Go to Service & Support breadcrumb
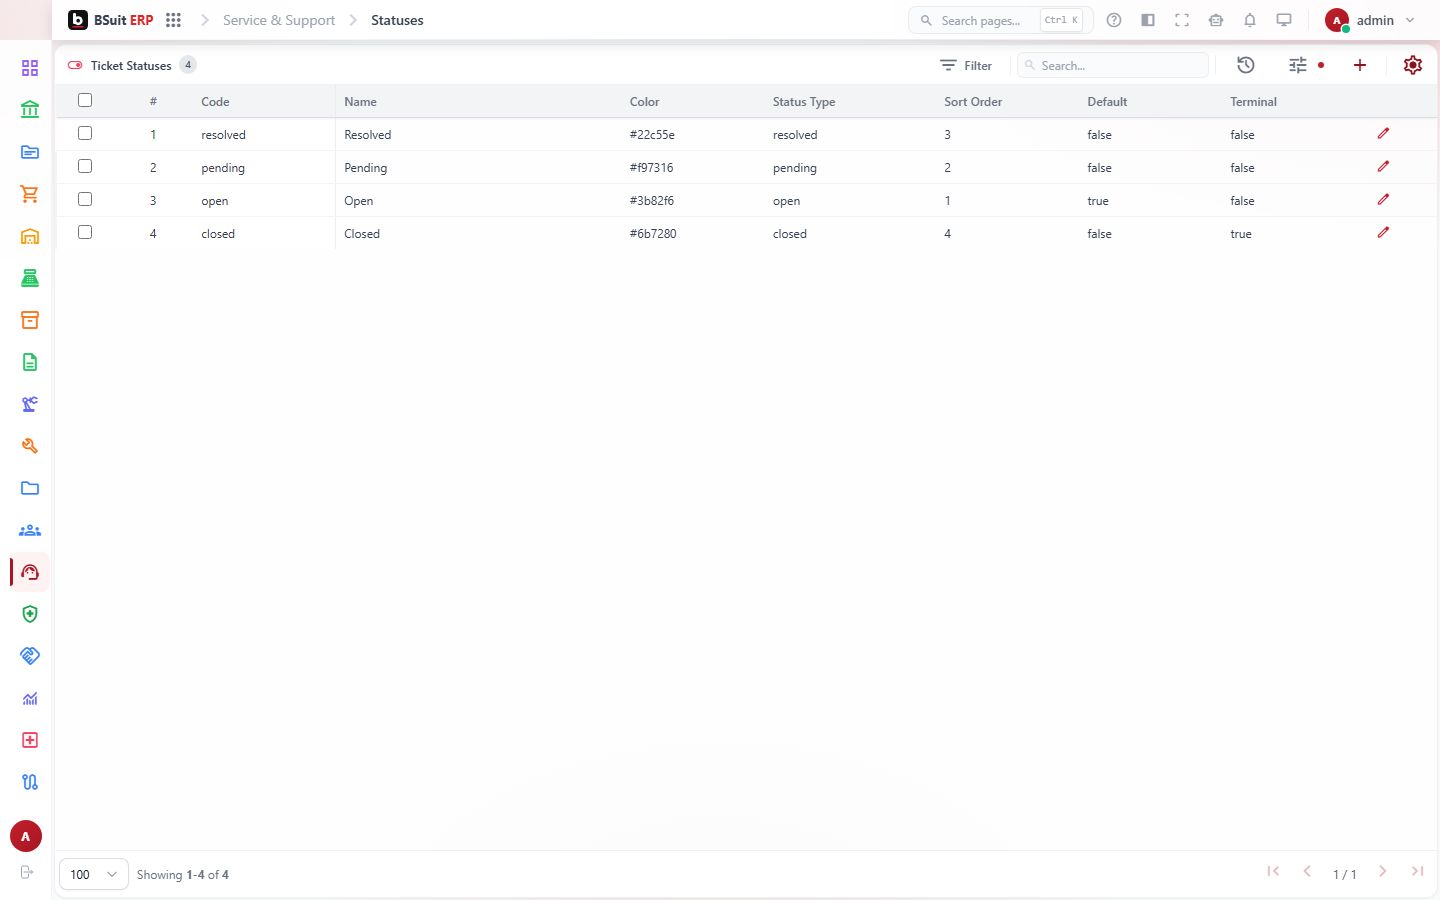Screen dimensions: 1440x900 point(279,20)
